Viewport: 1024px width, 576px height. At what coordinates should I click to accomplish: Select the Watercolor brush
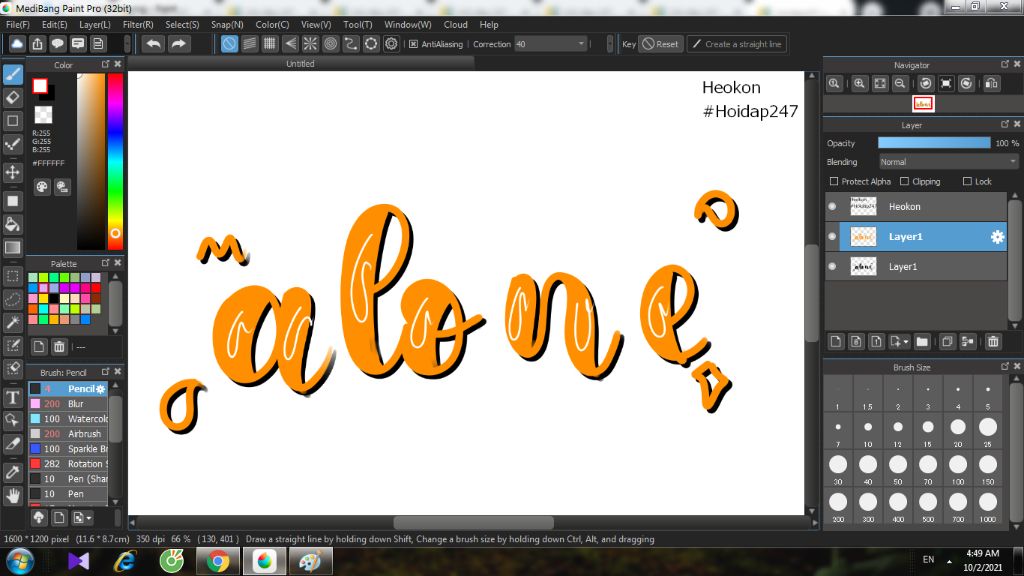click(68, 419)
